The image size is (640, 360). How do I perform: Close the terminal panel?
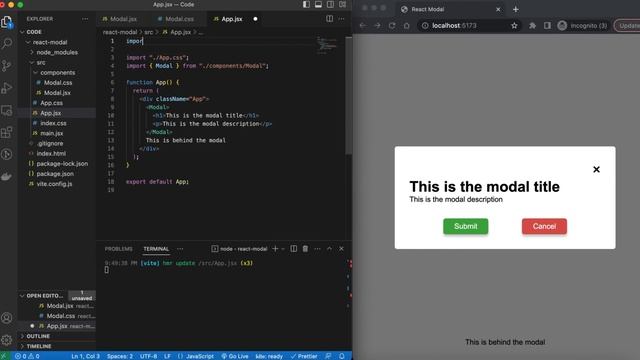[341, 249]
